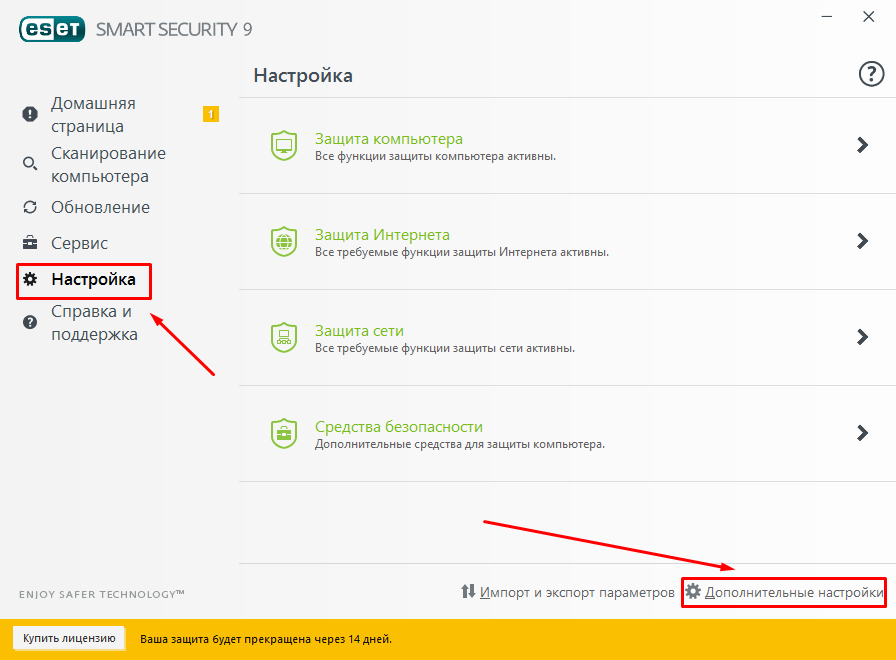Click the yellow notification badge on home page

[211, 114]
